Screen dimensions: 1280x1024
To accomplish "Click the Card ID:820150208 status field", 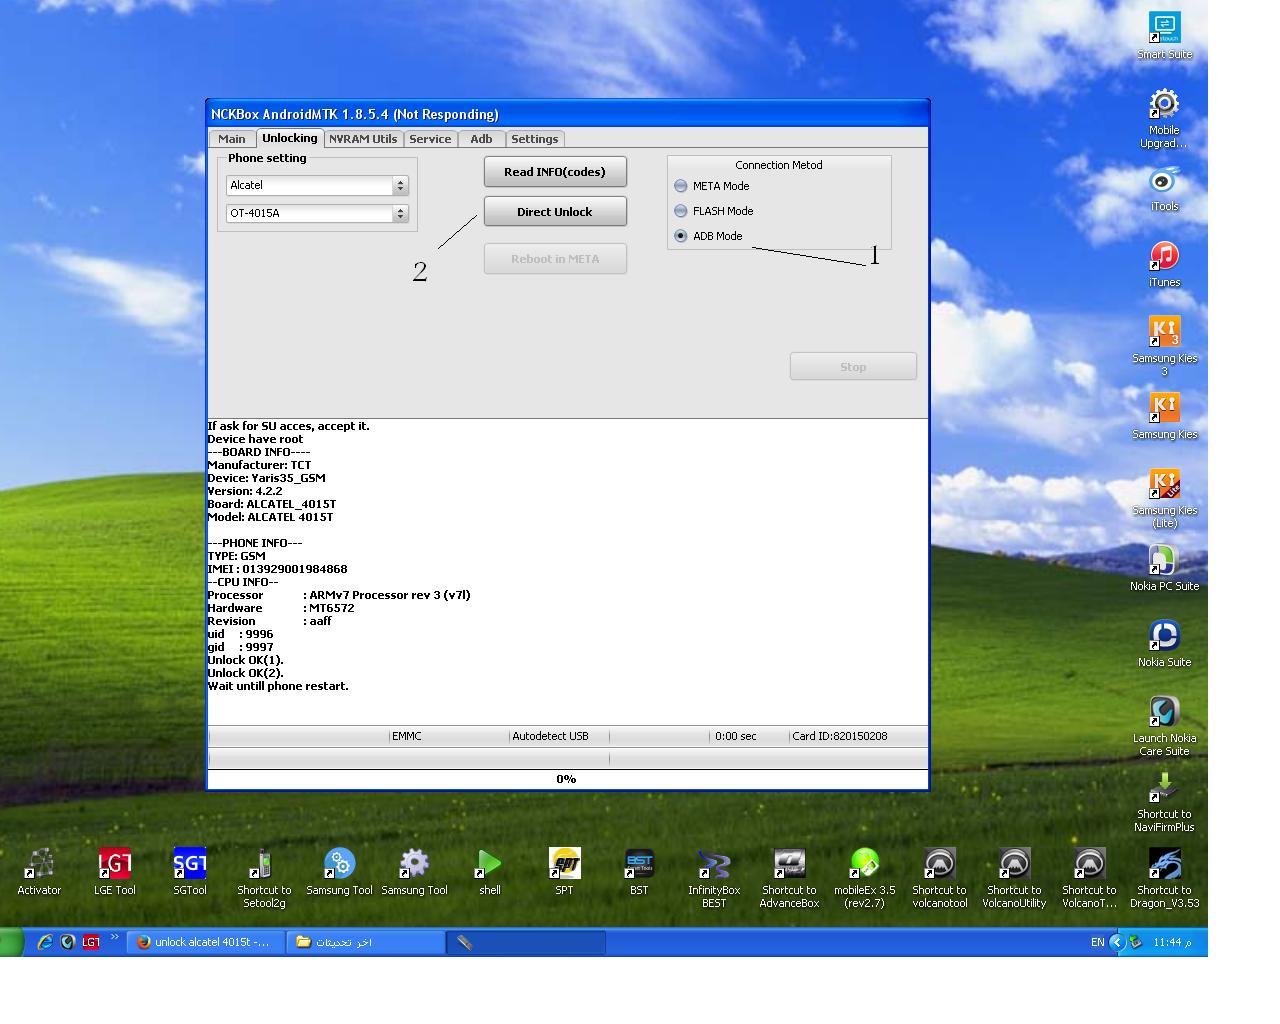I will point(857,736).
